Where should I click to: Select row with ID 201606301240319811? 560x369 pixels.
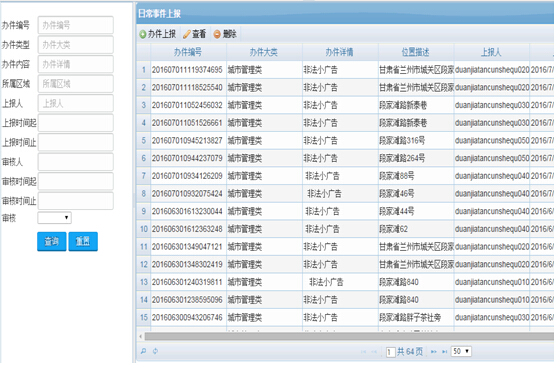(x=345, y=282)
